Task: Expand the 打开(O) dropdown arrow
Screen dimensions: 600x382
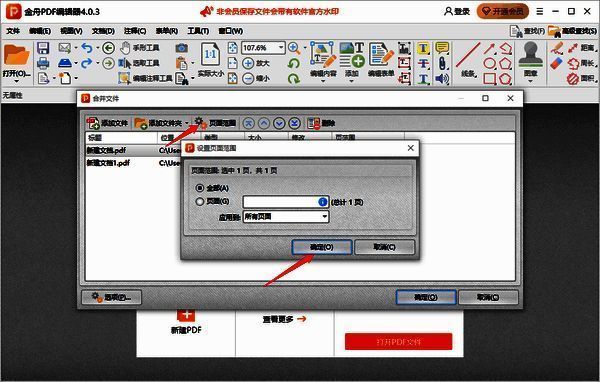Action: (x=16, y=82)
